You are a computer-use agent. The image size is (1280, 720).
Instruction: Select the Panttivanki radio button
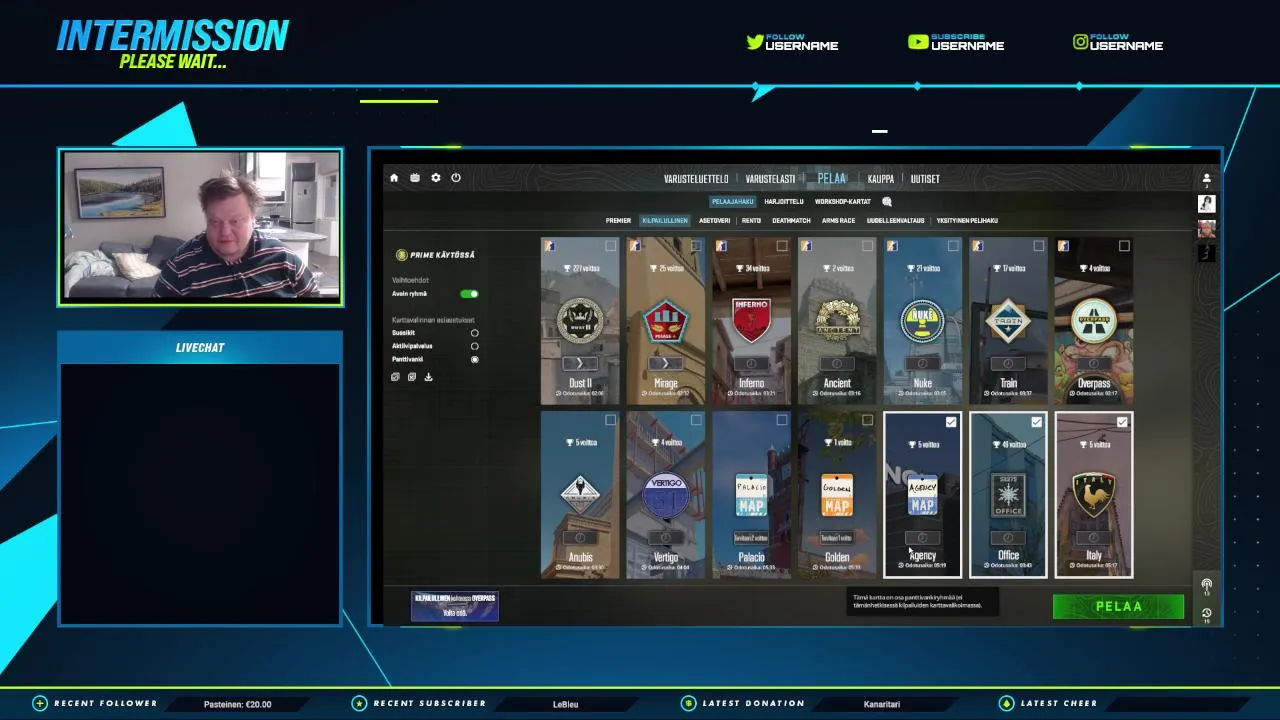click(x=474, y=359)
